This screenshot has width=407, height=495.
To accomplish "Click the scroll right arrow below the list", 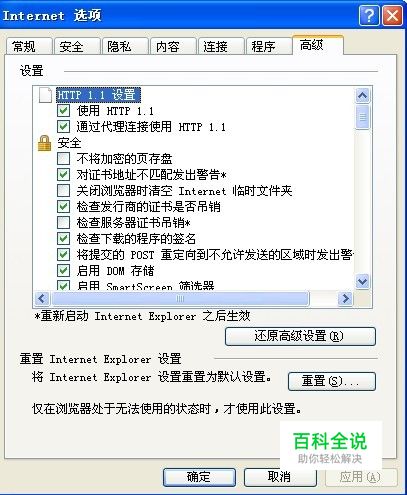I will click(x=346, y=299).
